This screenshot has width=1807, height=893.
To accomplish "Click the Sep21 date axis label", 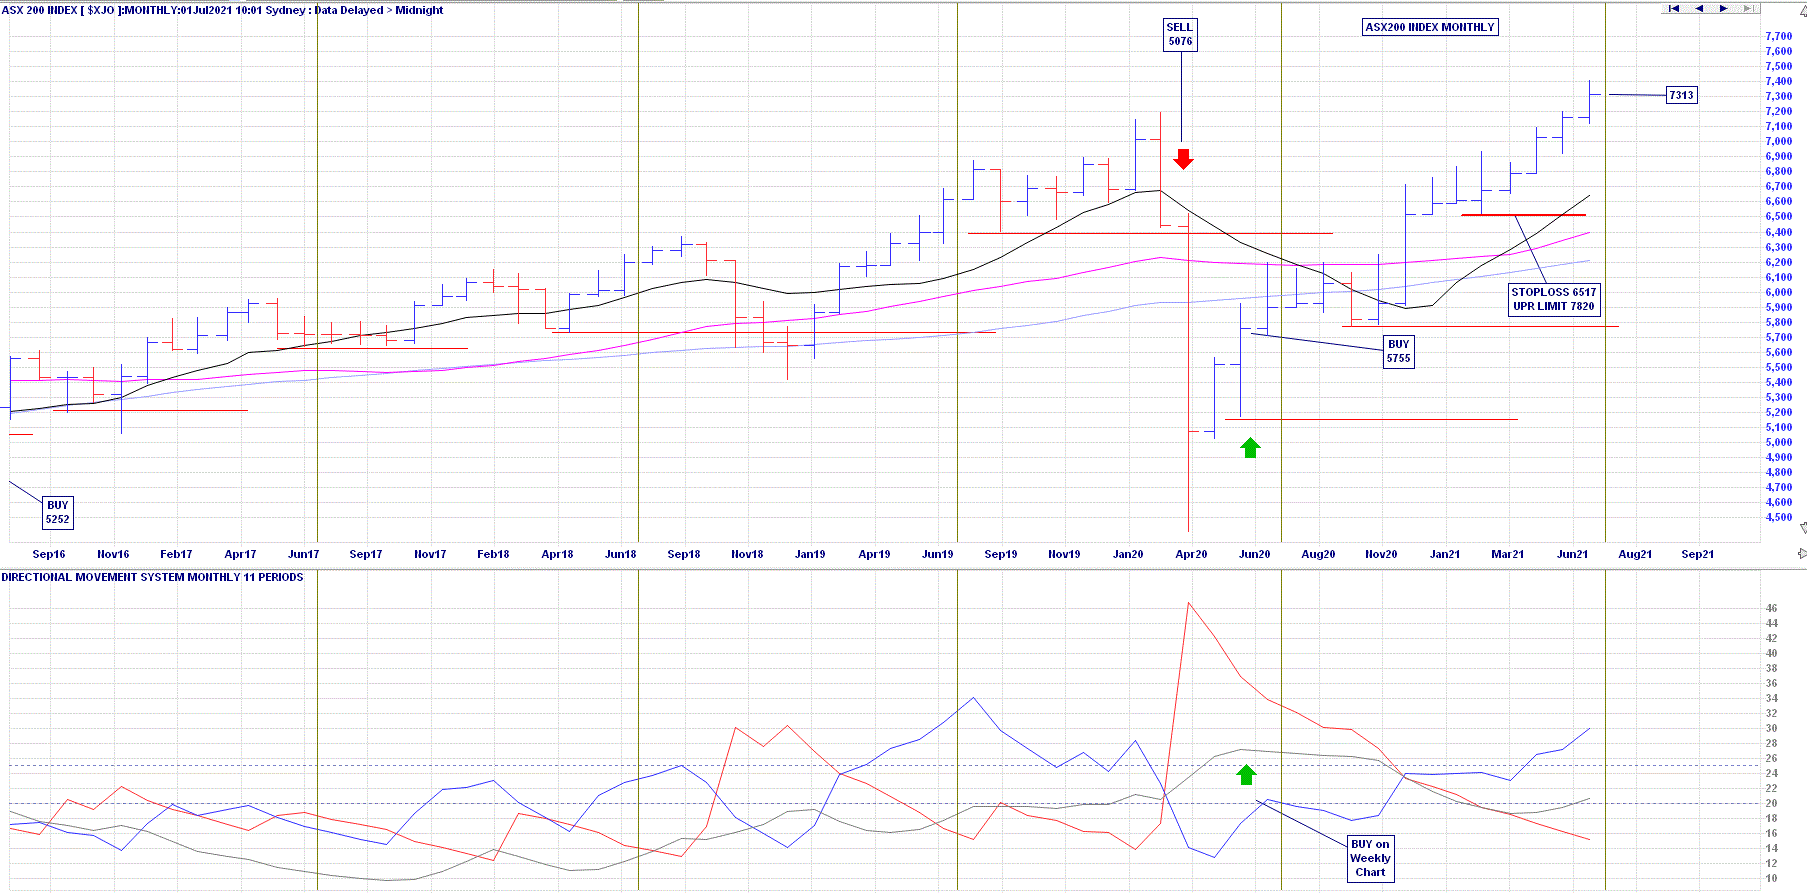I will click(1698, 554).
